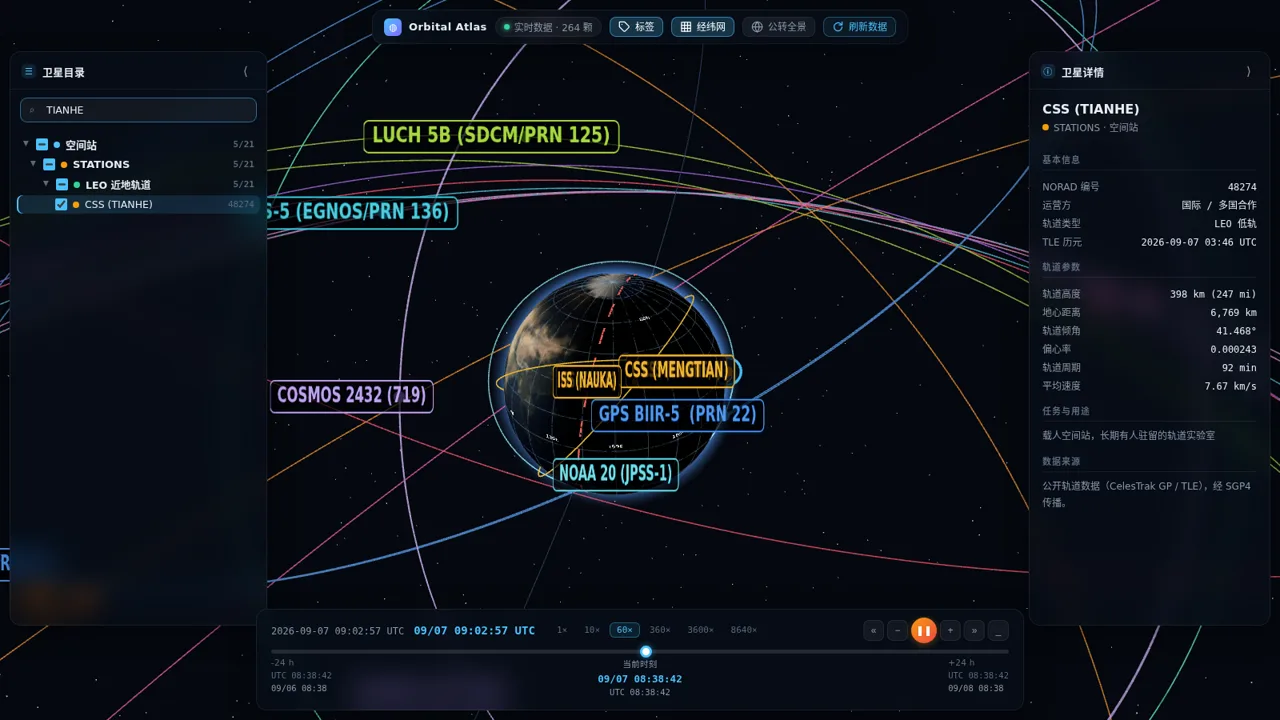Click the 实时数据 · 264 颗 status text
Viewport: 1280px width, 720px height.
[x=553, y=27]
